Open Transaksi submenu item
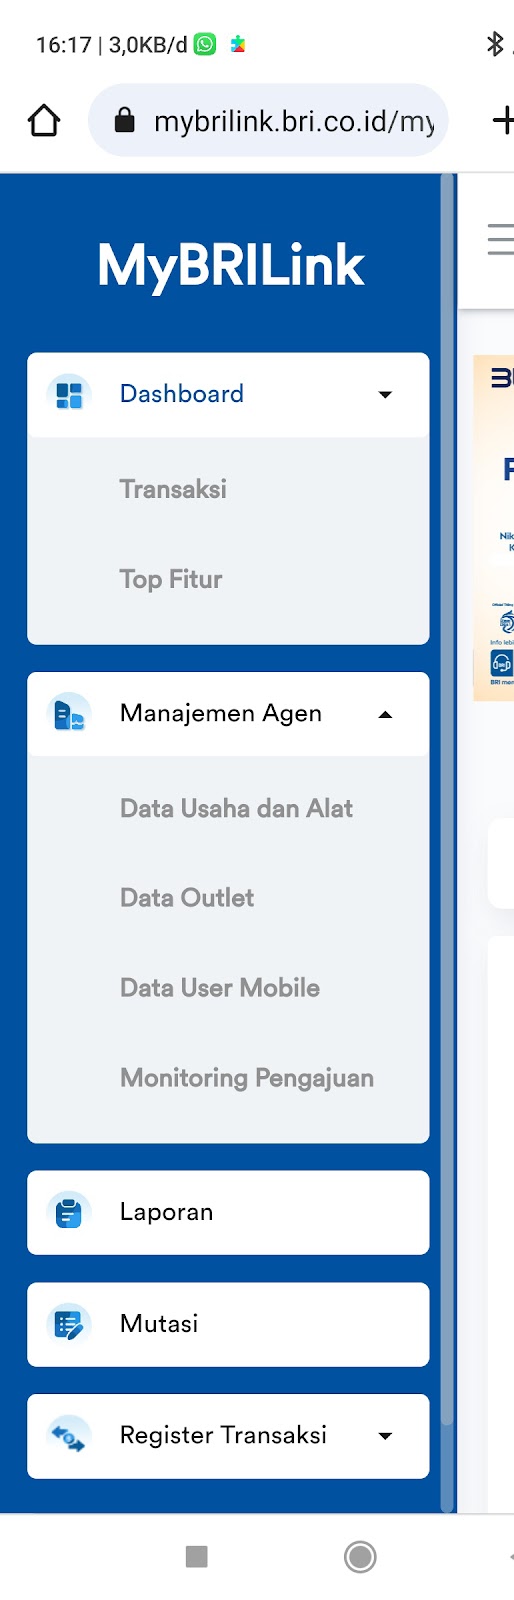The width and height of the screenshot is (514, 1600). 173,489
